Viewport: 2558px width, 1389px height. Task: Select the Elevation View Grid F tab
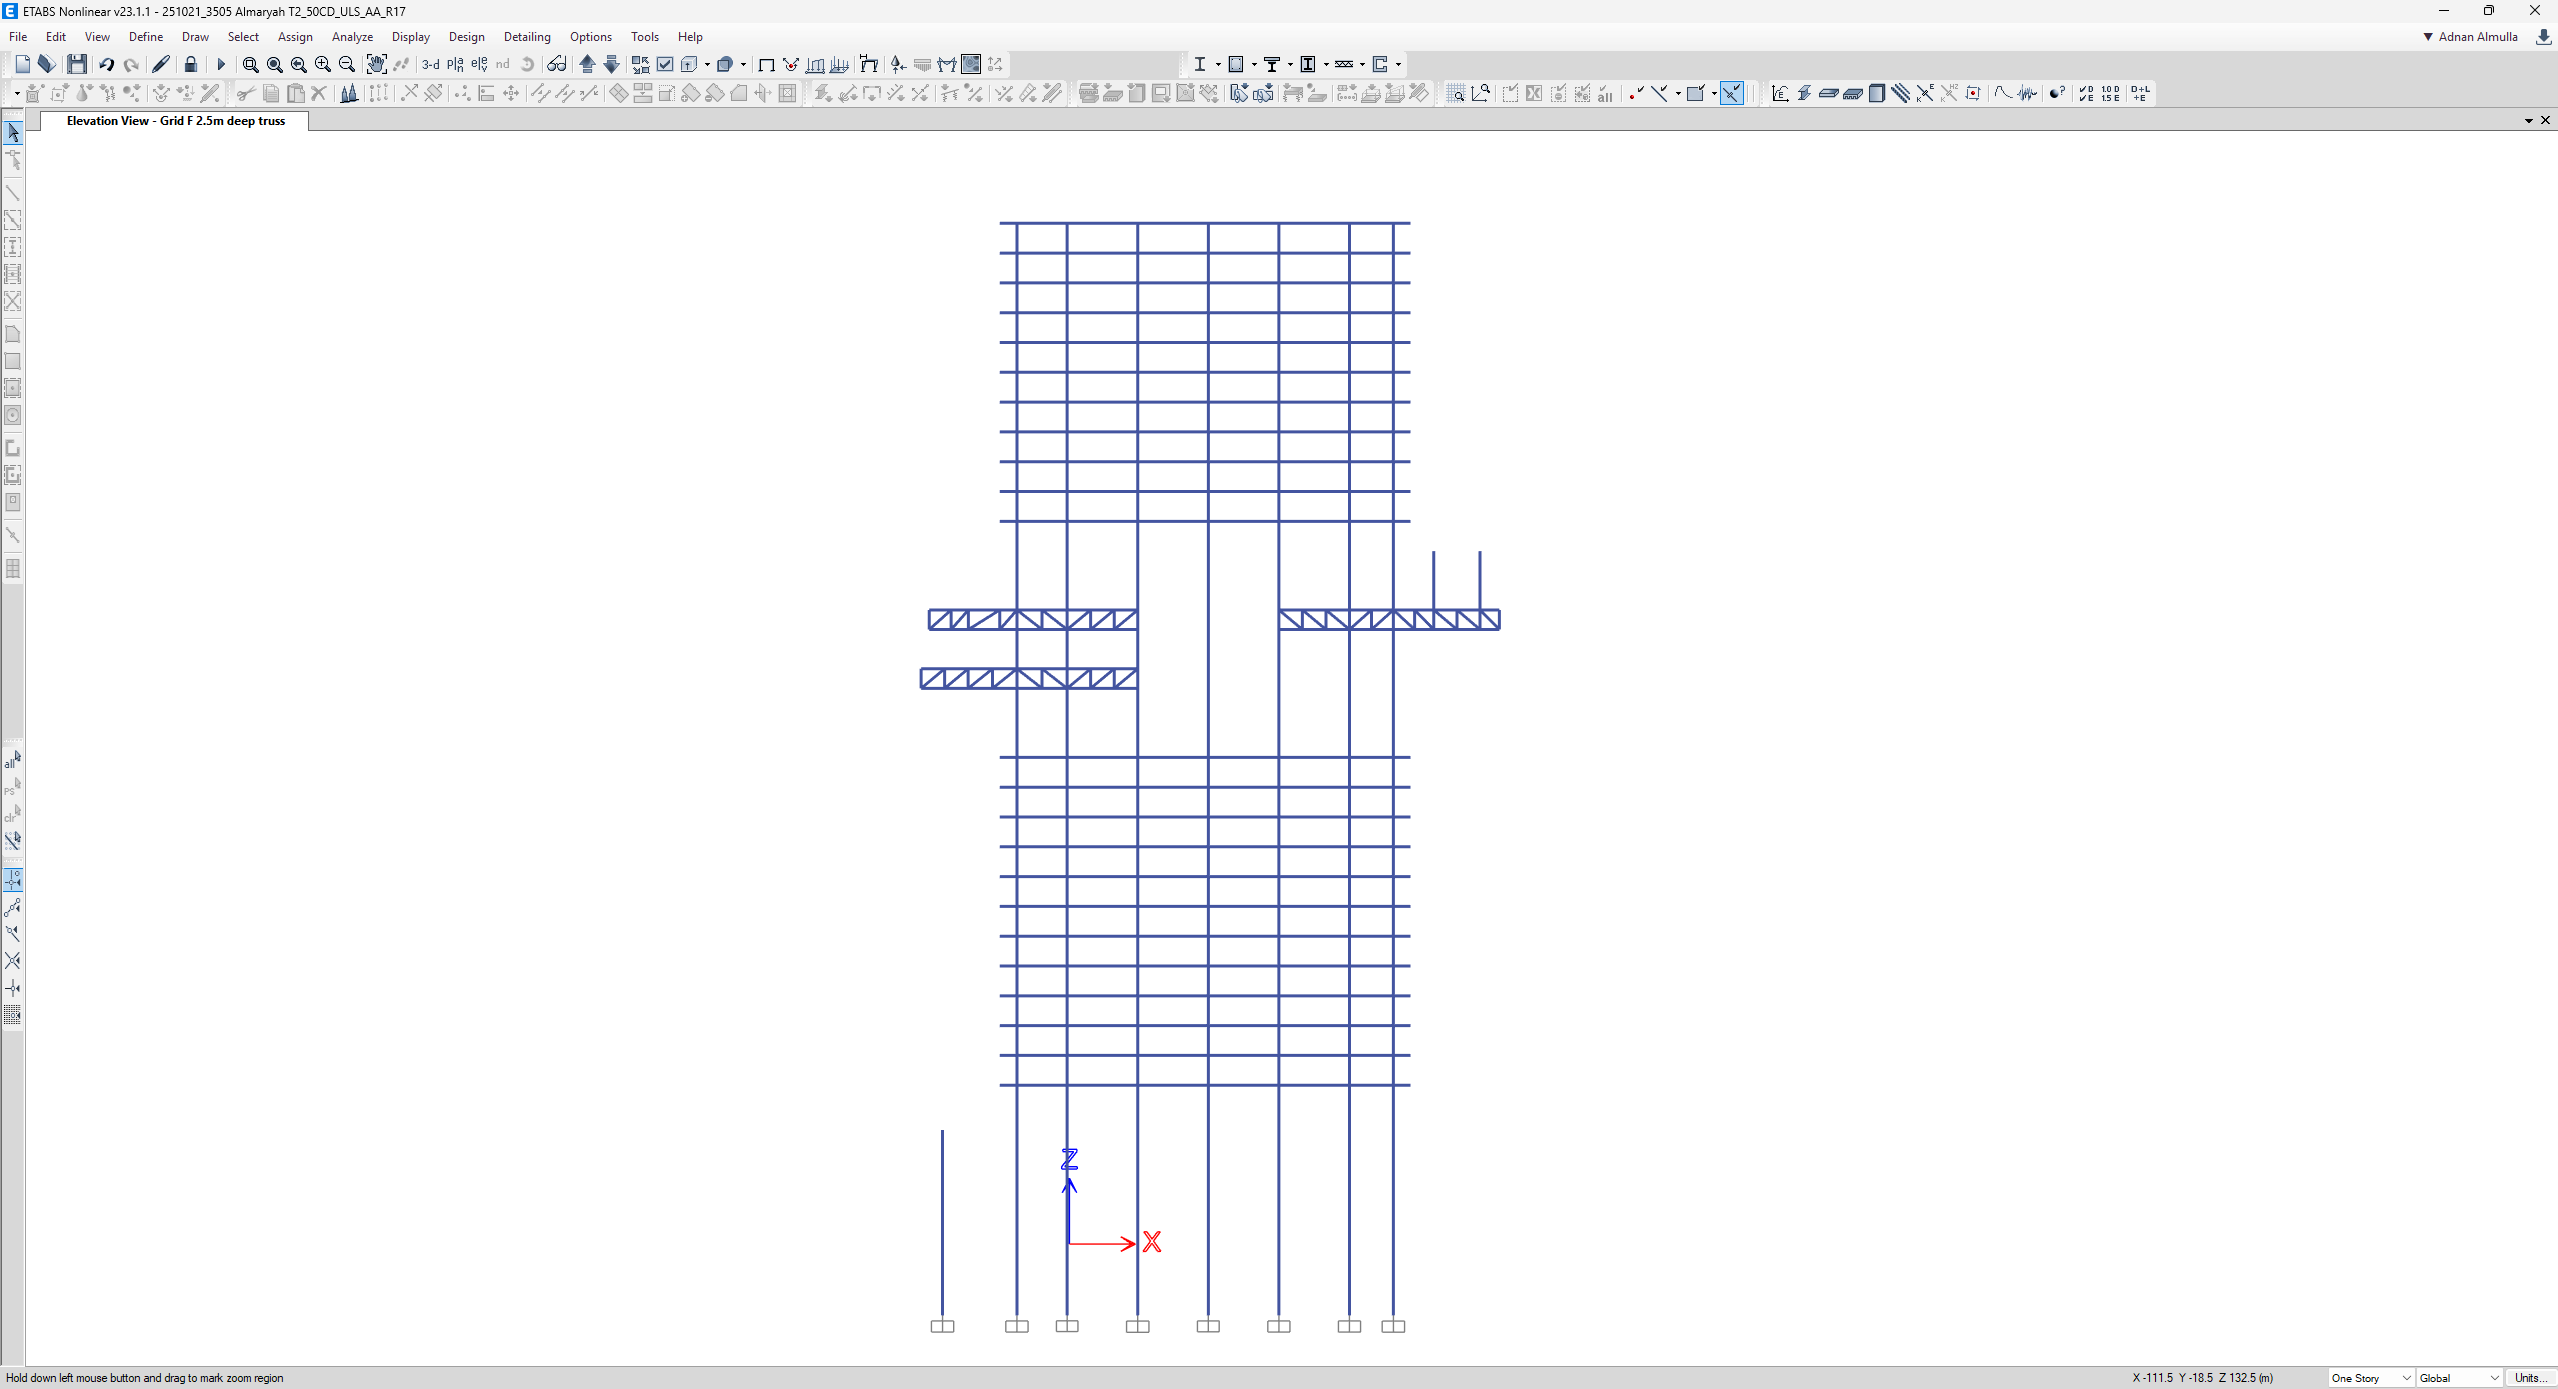175,121
